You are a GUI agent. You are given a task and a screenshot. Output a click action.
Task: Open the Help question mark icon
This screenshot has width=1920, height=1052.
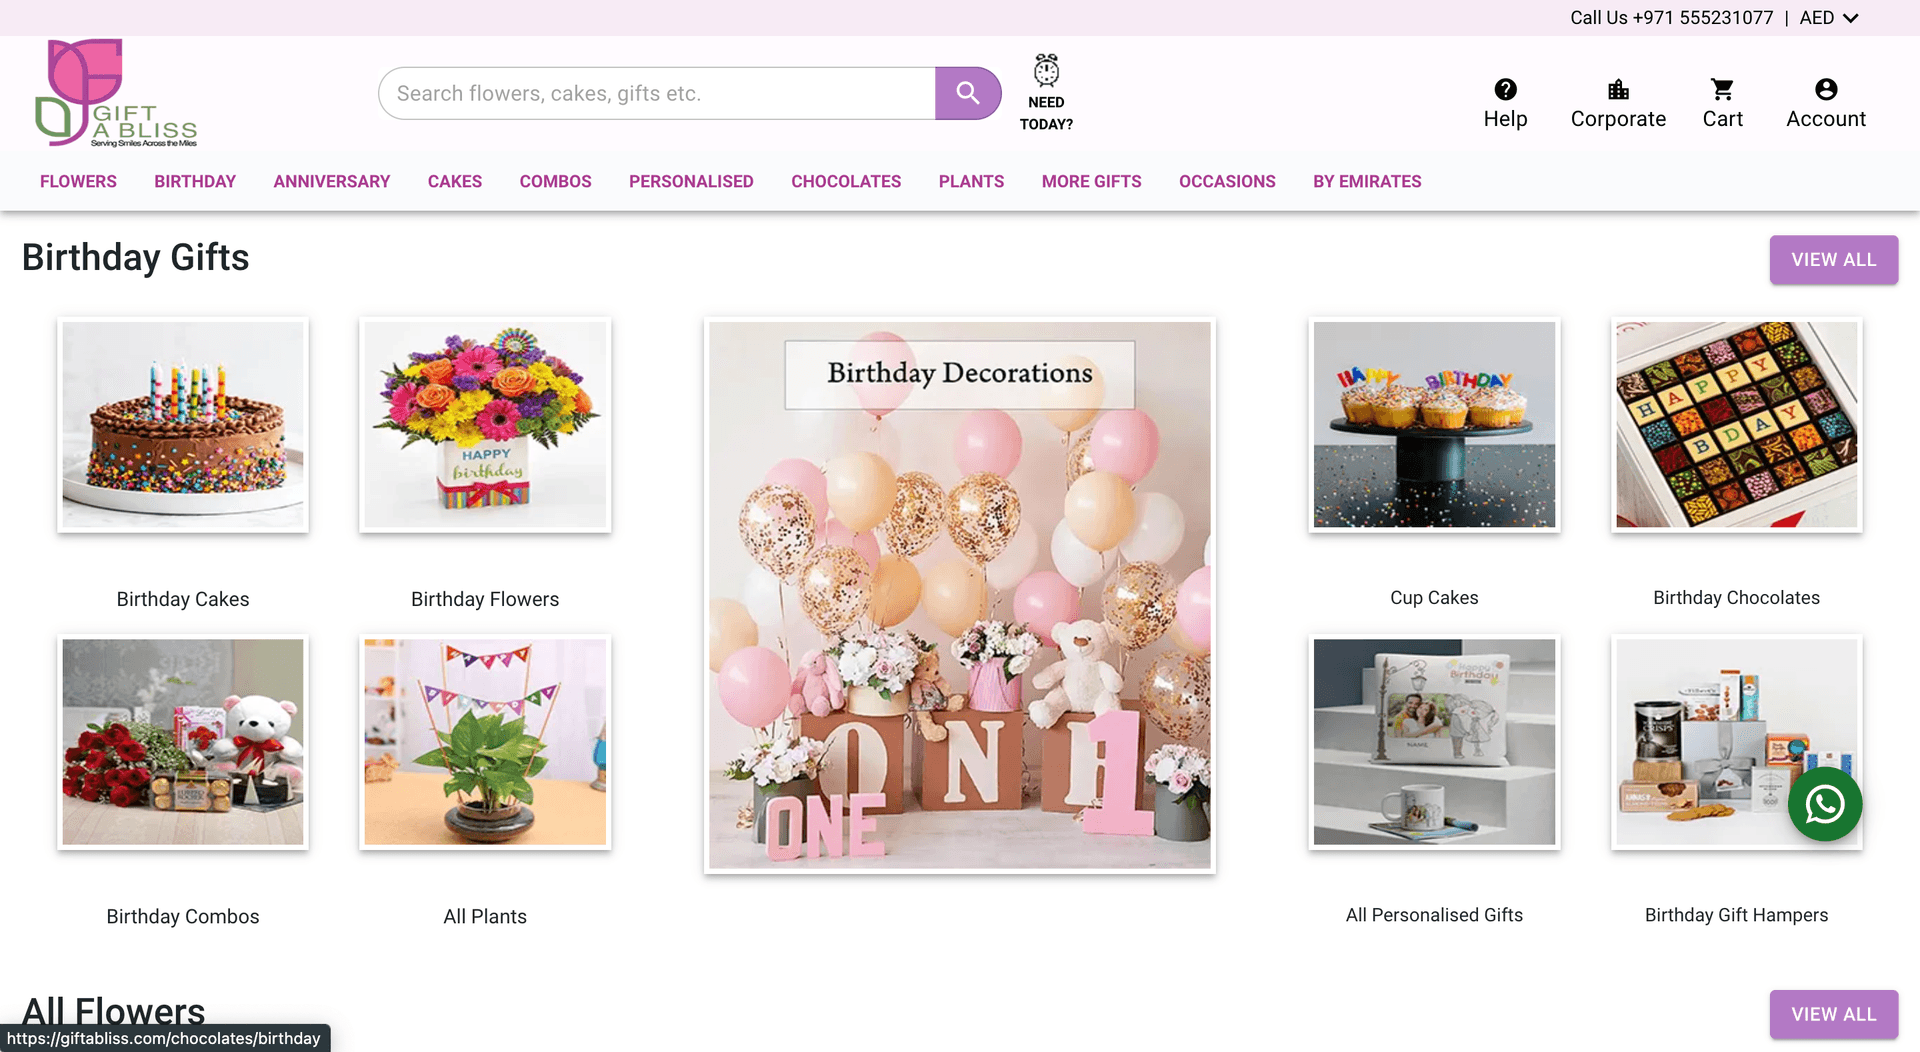click(1505, 89)
